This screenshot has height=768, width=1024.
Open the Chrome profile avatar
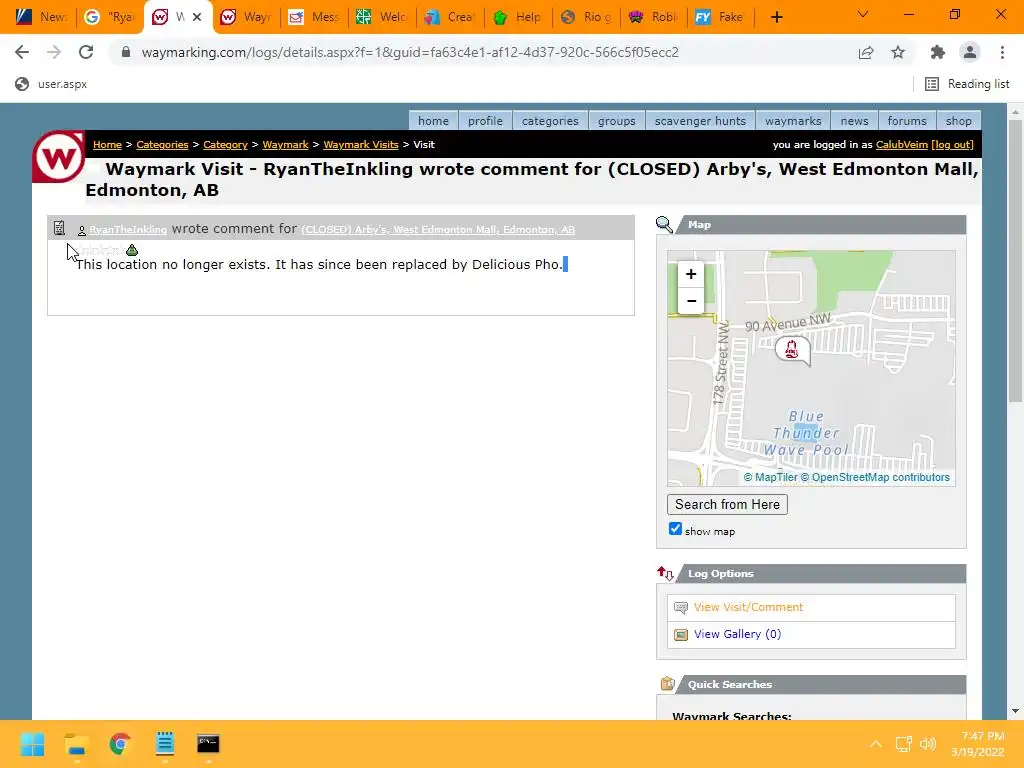970,52
